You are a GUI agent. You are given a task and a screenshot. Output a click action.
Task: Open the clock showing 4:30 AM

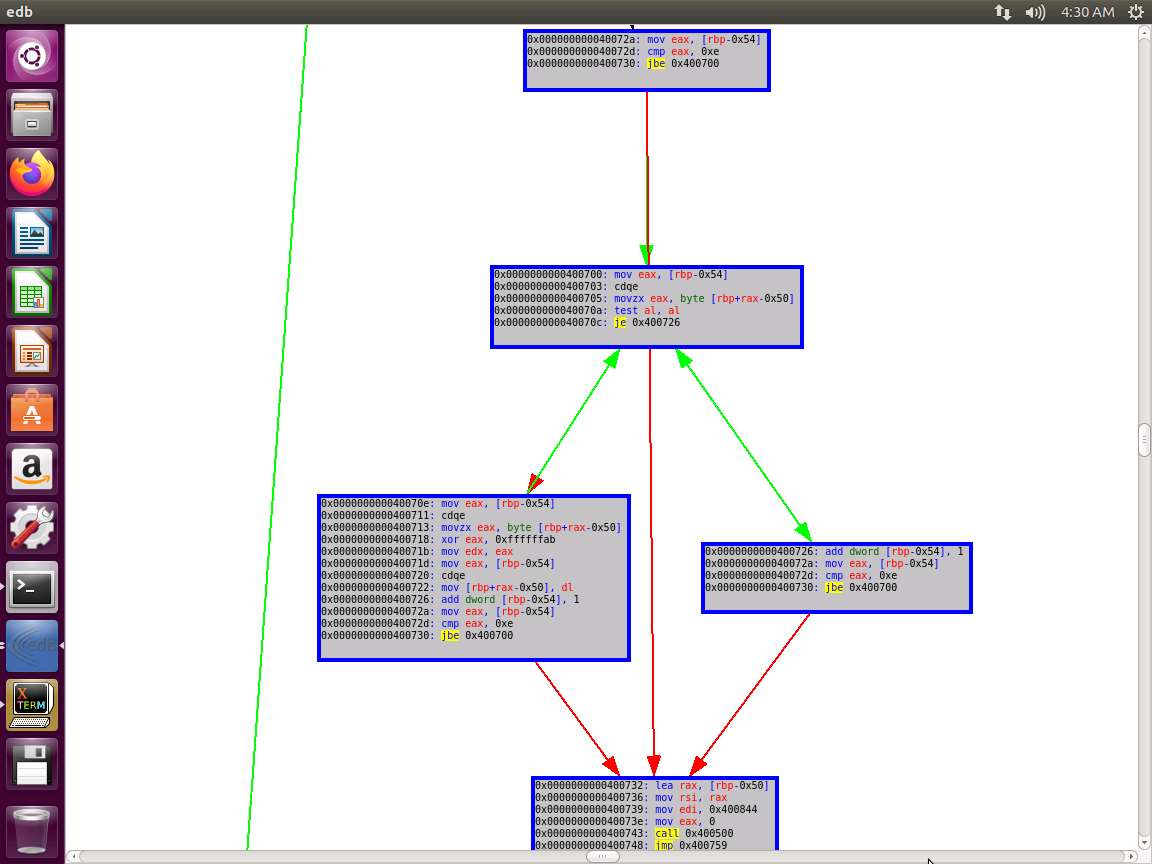(x=1087, y=12)
